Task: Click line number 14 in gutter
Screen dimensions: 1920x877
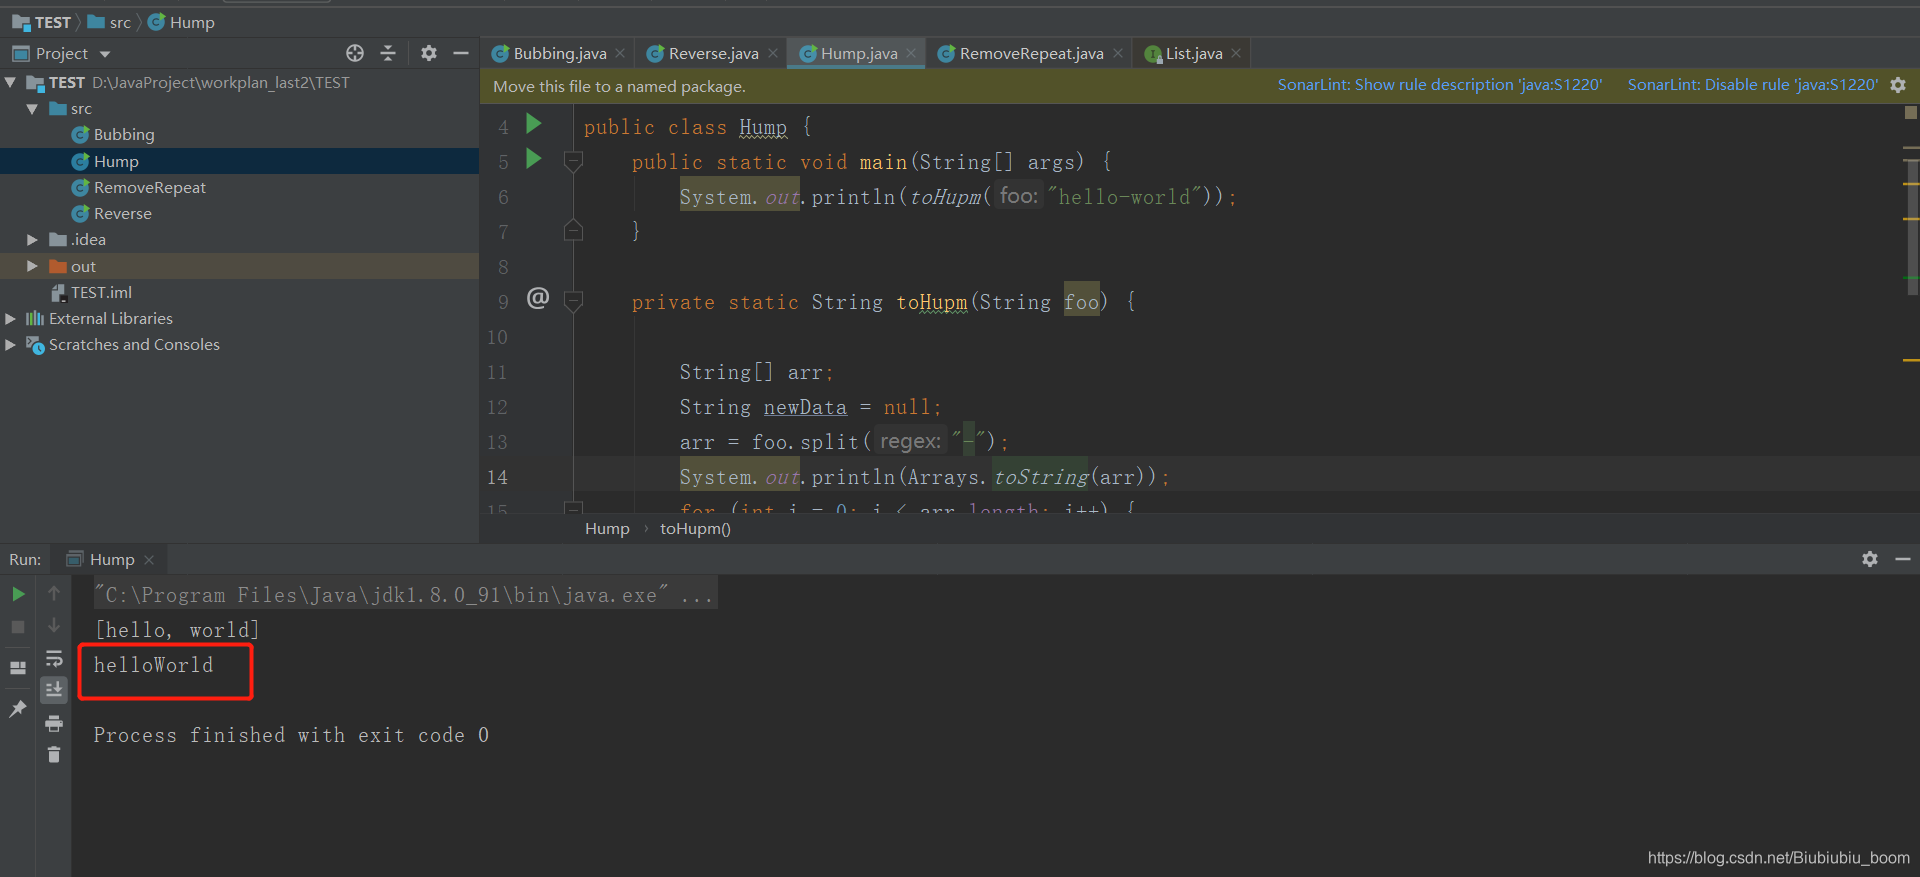Action: coord(497,477)
